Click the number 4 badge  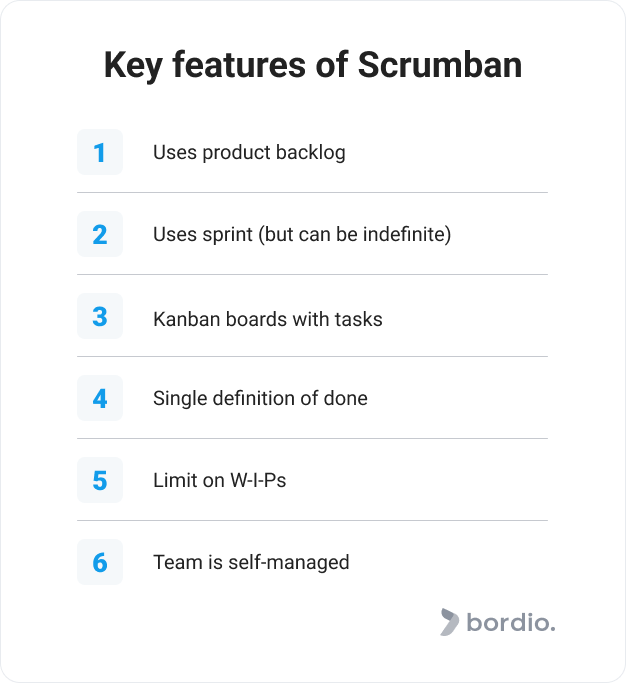[x=100, y=398]
